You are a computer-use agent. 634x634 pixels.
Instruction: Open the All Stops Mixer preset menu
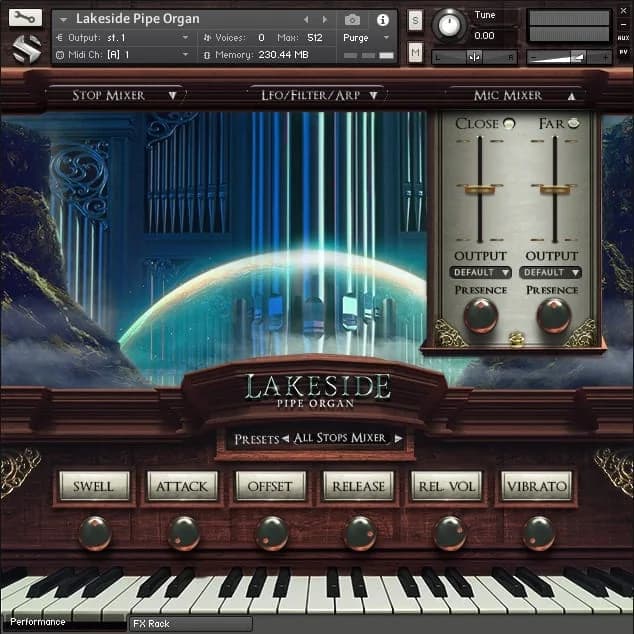[x=340, y=438]
